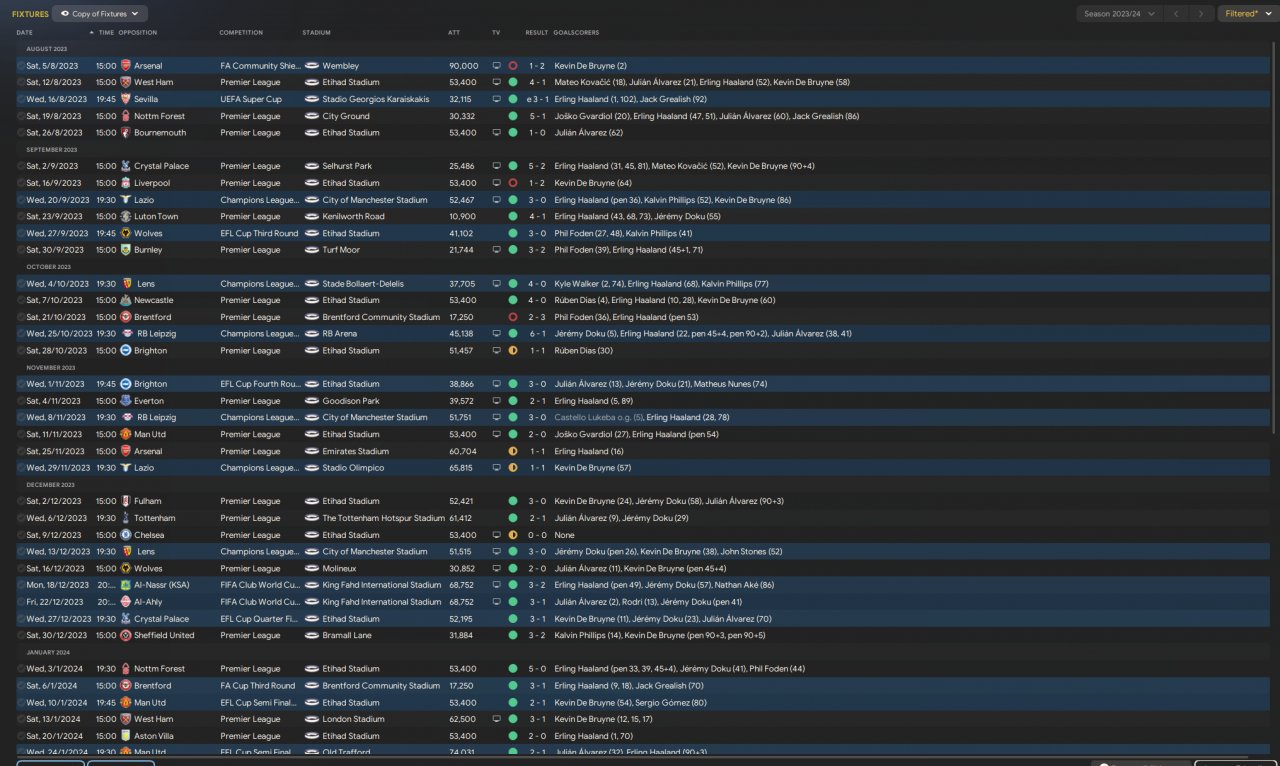Open the Stade Bollaert-Delelis stadium link

[x=363, y=284]
